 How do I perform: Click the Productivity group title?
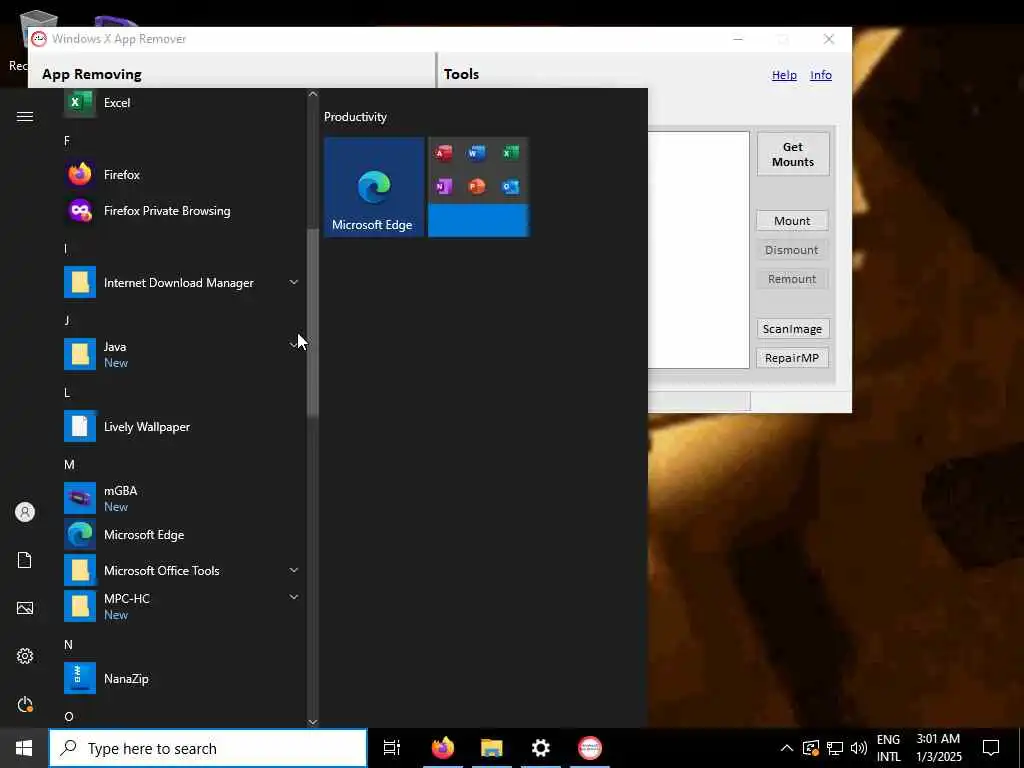[355, 117]
